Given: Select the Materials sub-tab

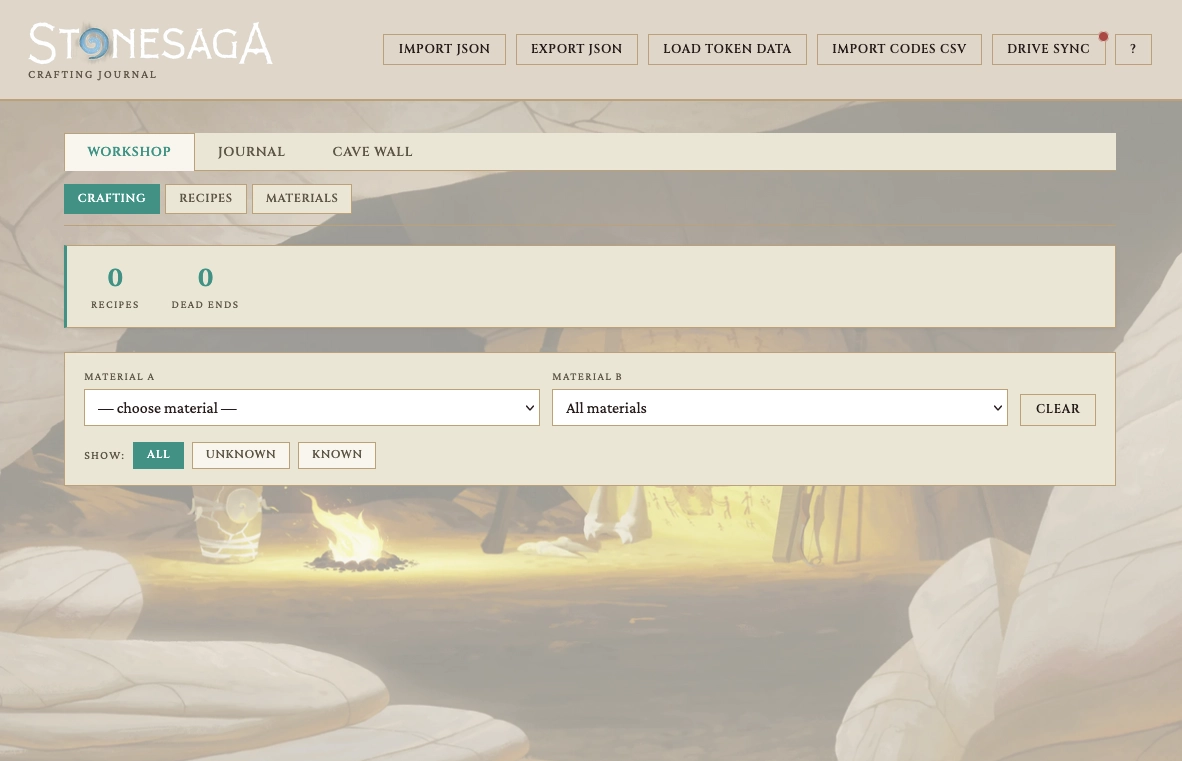Looking at the screenshot, I should 302,198.
